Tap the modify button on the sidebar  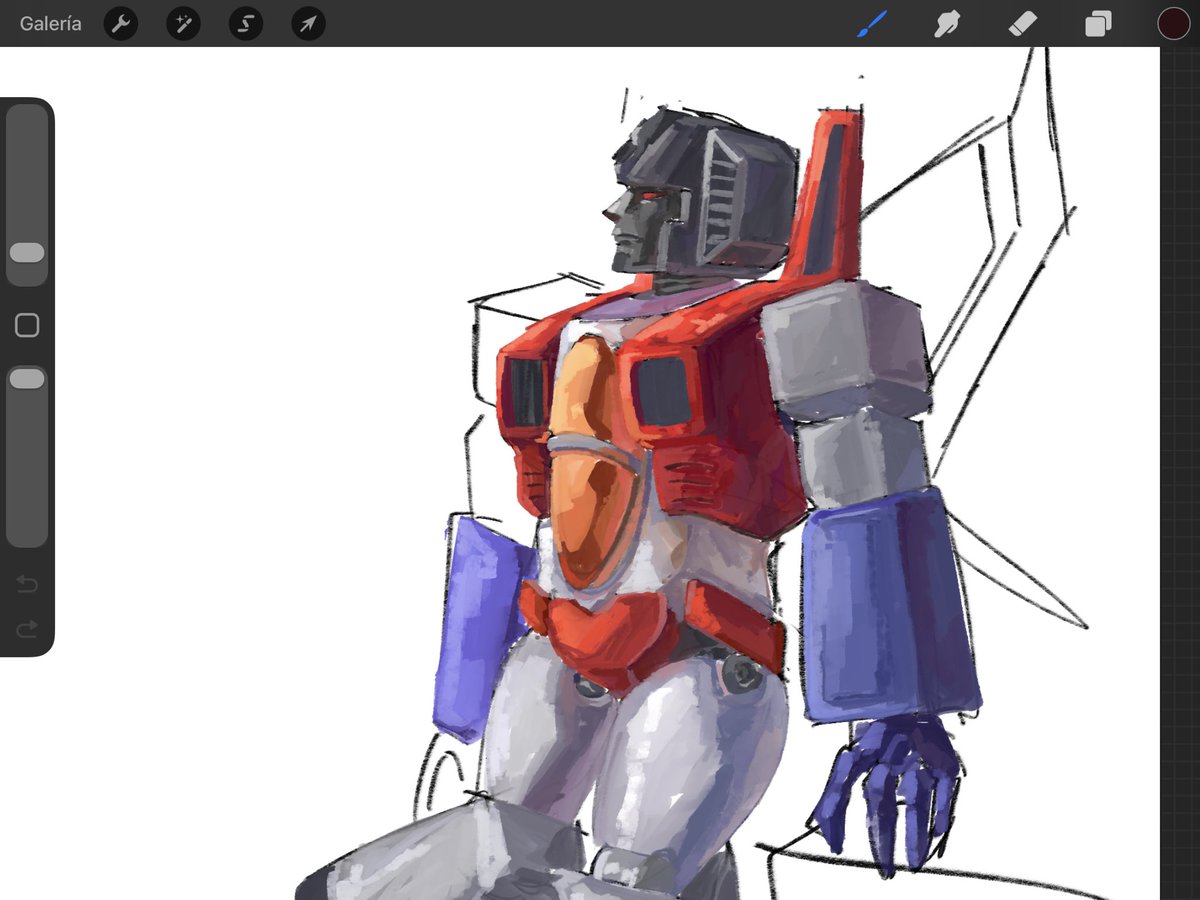coord(27,324)
